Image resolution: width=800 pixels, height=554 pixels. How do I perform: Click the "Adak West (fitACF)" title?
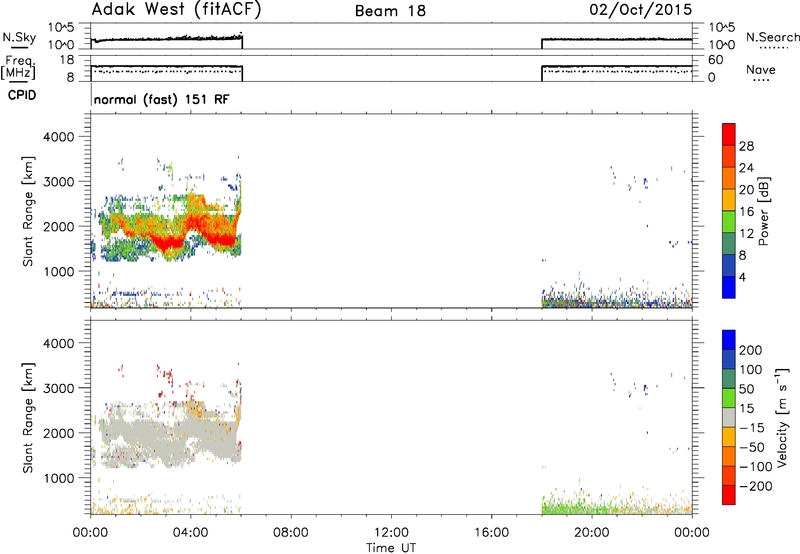point(176,10)
